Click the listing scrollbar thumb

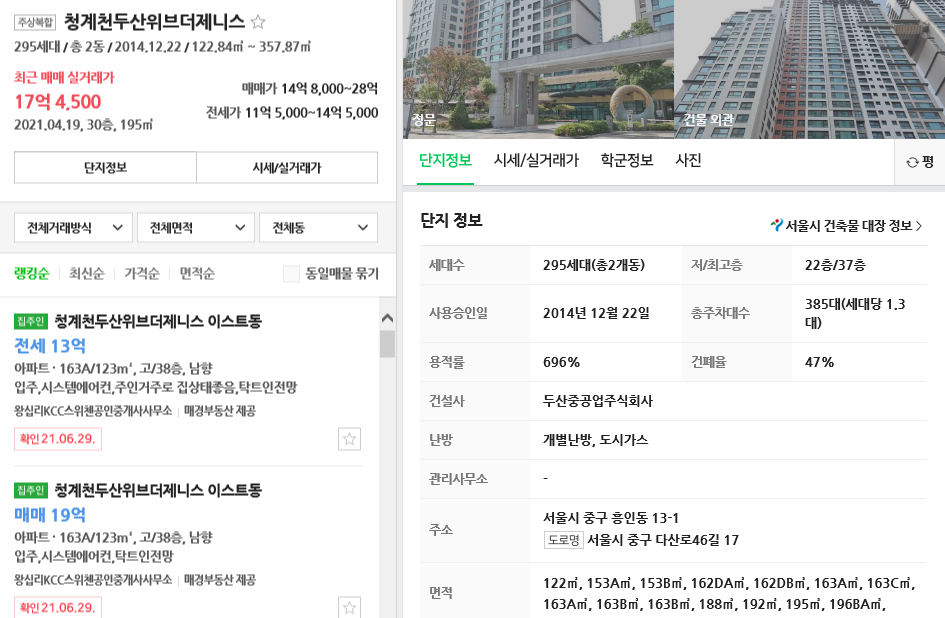pos(388,344)
